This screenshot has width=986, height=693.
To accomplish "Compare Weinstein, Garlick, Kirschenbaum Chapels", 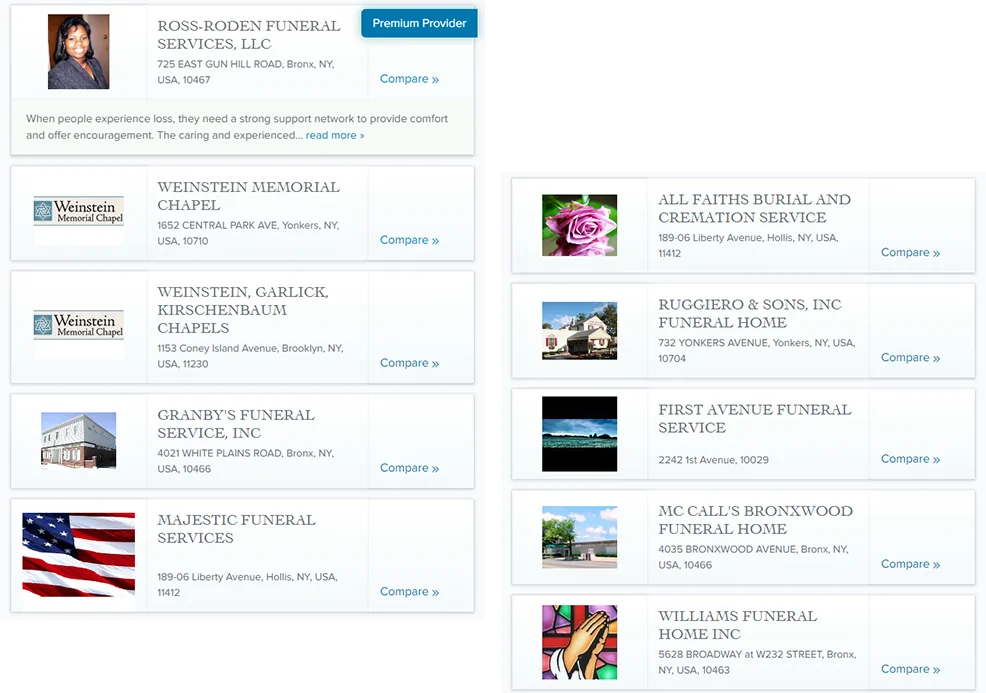I will (x=409, y=363).
